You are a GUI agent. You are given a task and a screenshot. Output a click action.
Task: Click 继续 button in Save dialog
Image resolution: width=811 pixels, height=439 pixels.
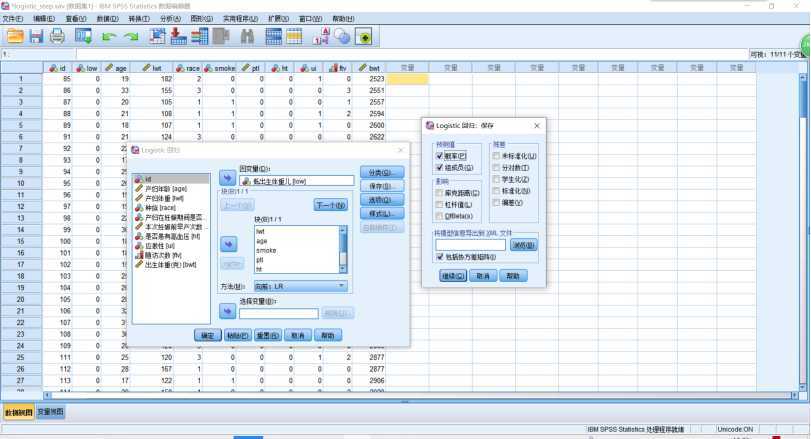(453, 275)
